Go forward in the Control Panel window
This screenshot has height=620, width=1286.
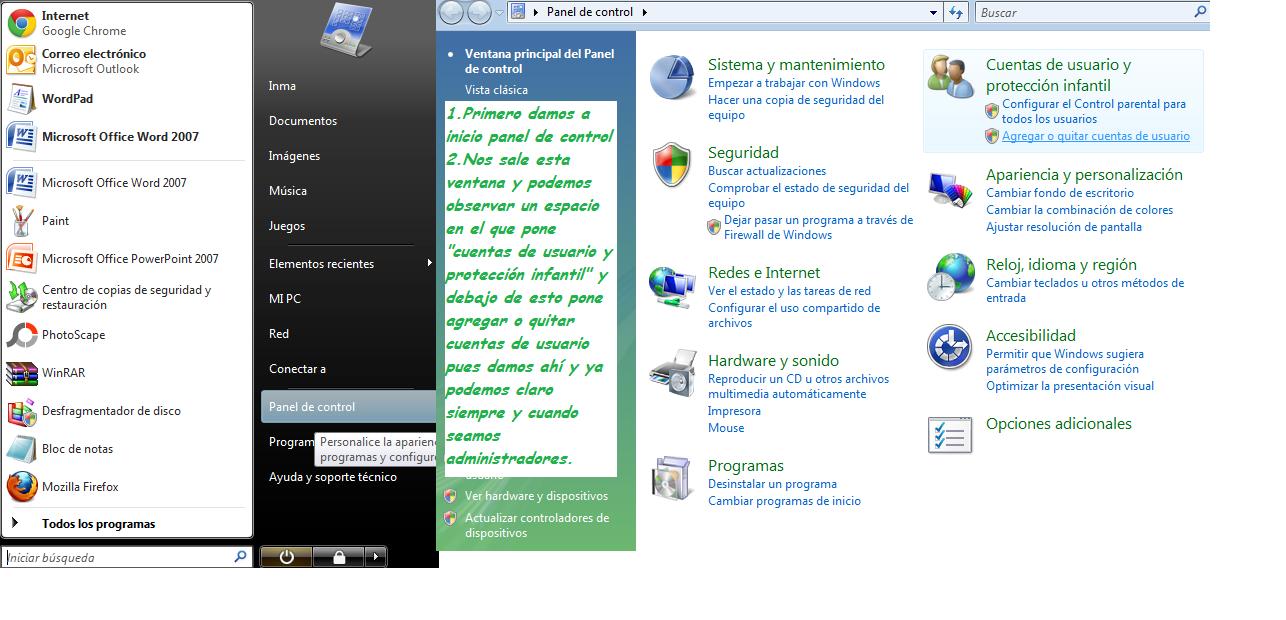[479, 12]
